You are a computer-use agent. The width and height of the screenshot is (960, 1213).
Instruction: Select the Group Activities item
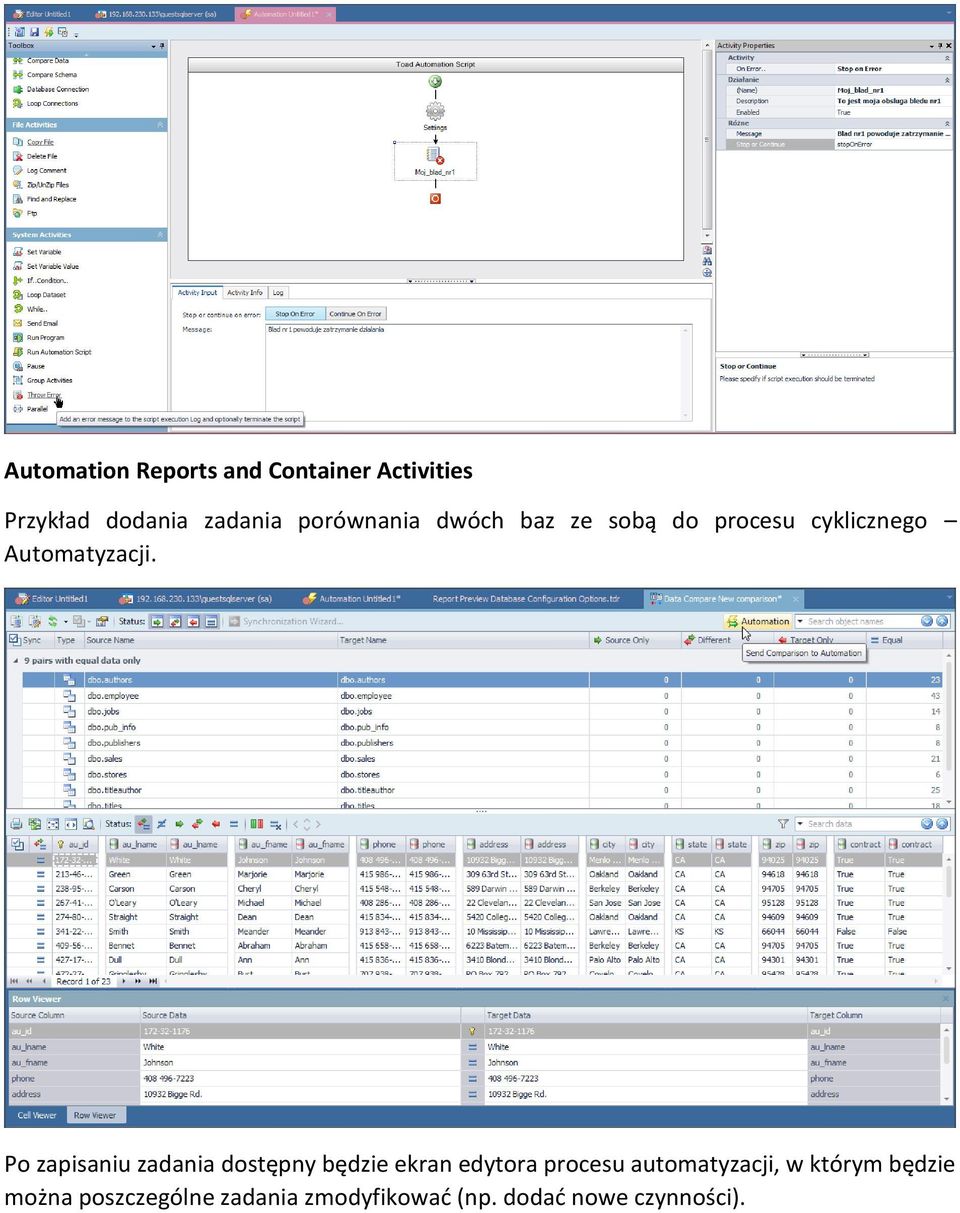pyautogui.click(x=42, y=380)
